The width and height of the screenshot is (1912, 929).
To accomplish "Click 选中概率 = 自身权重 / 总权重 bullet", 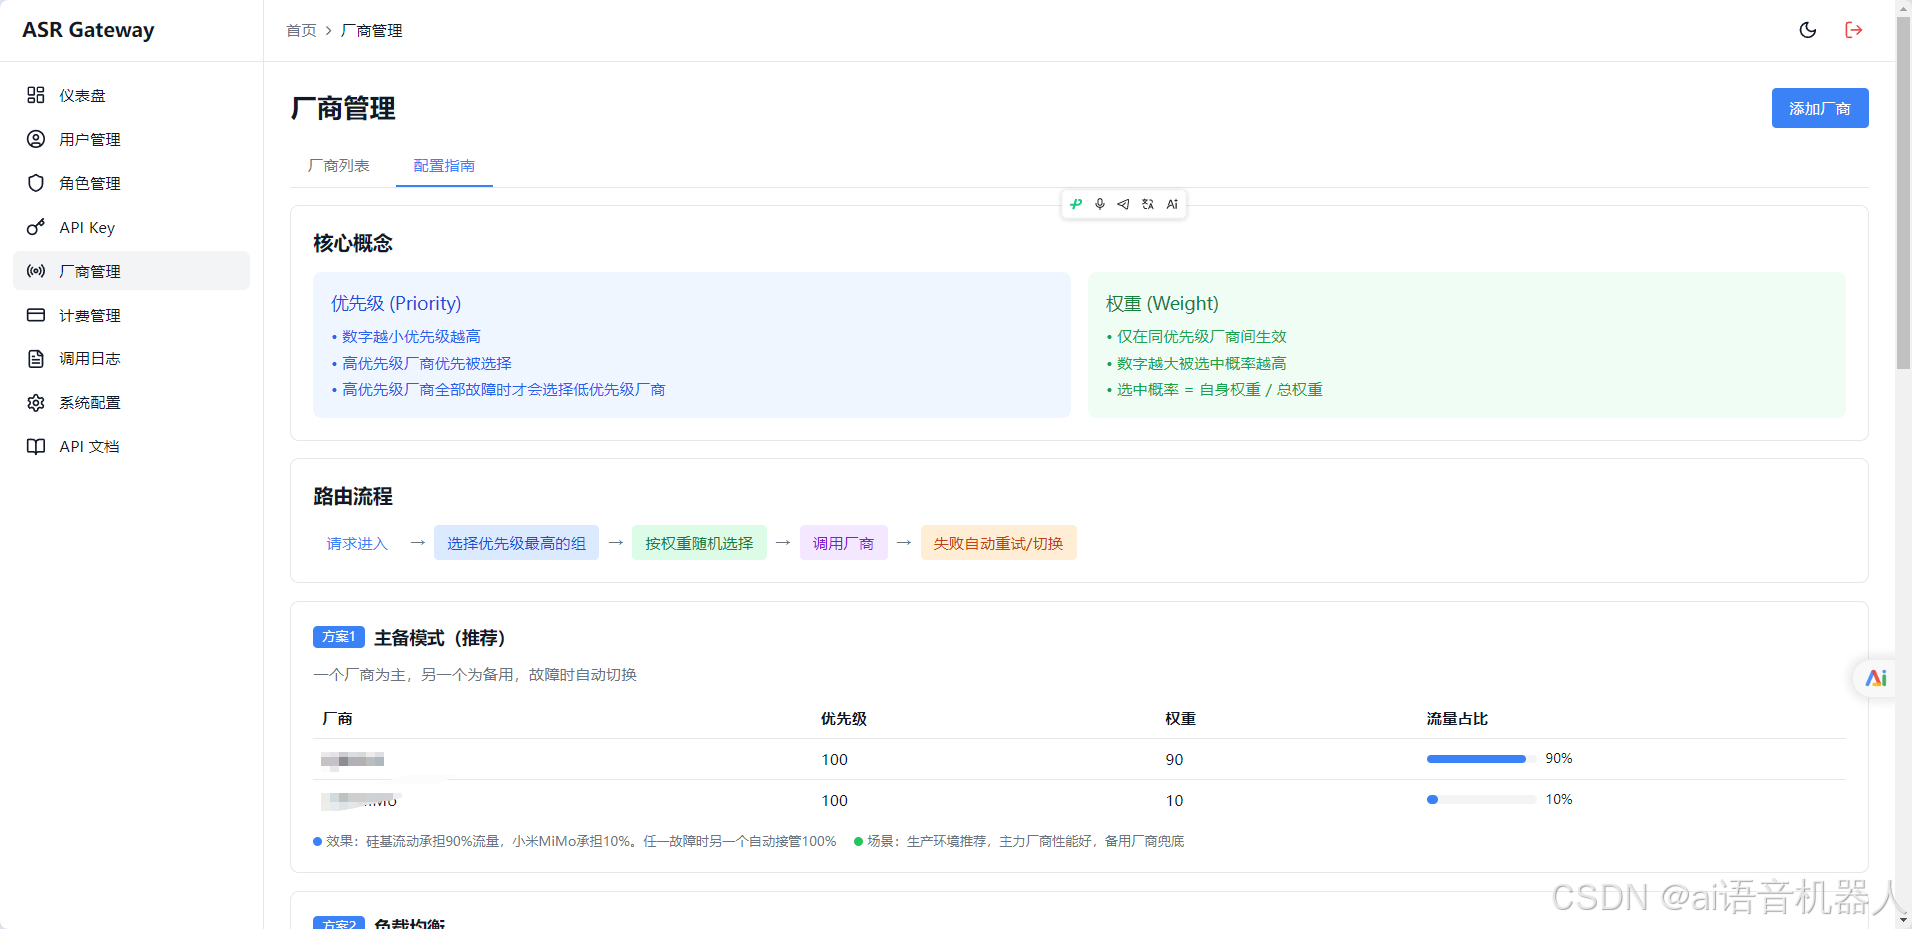I will 1214,390.
